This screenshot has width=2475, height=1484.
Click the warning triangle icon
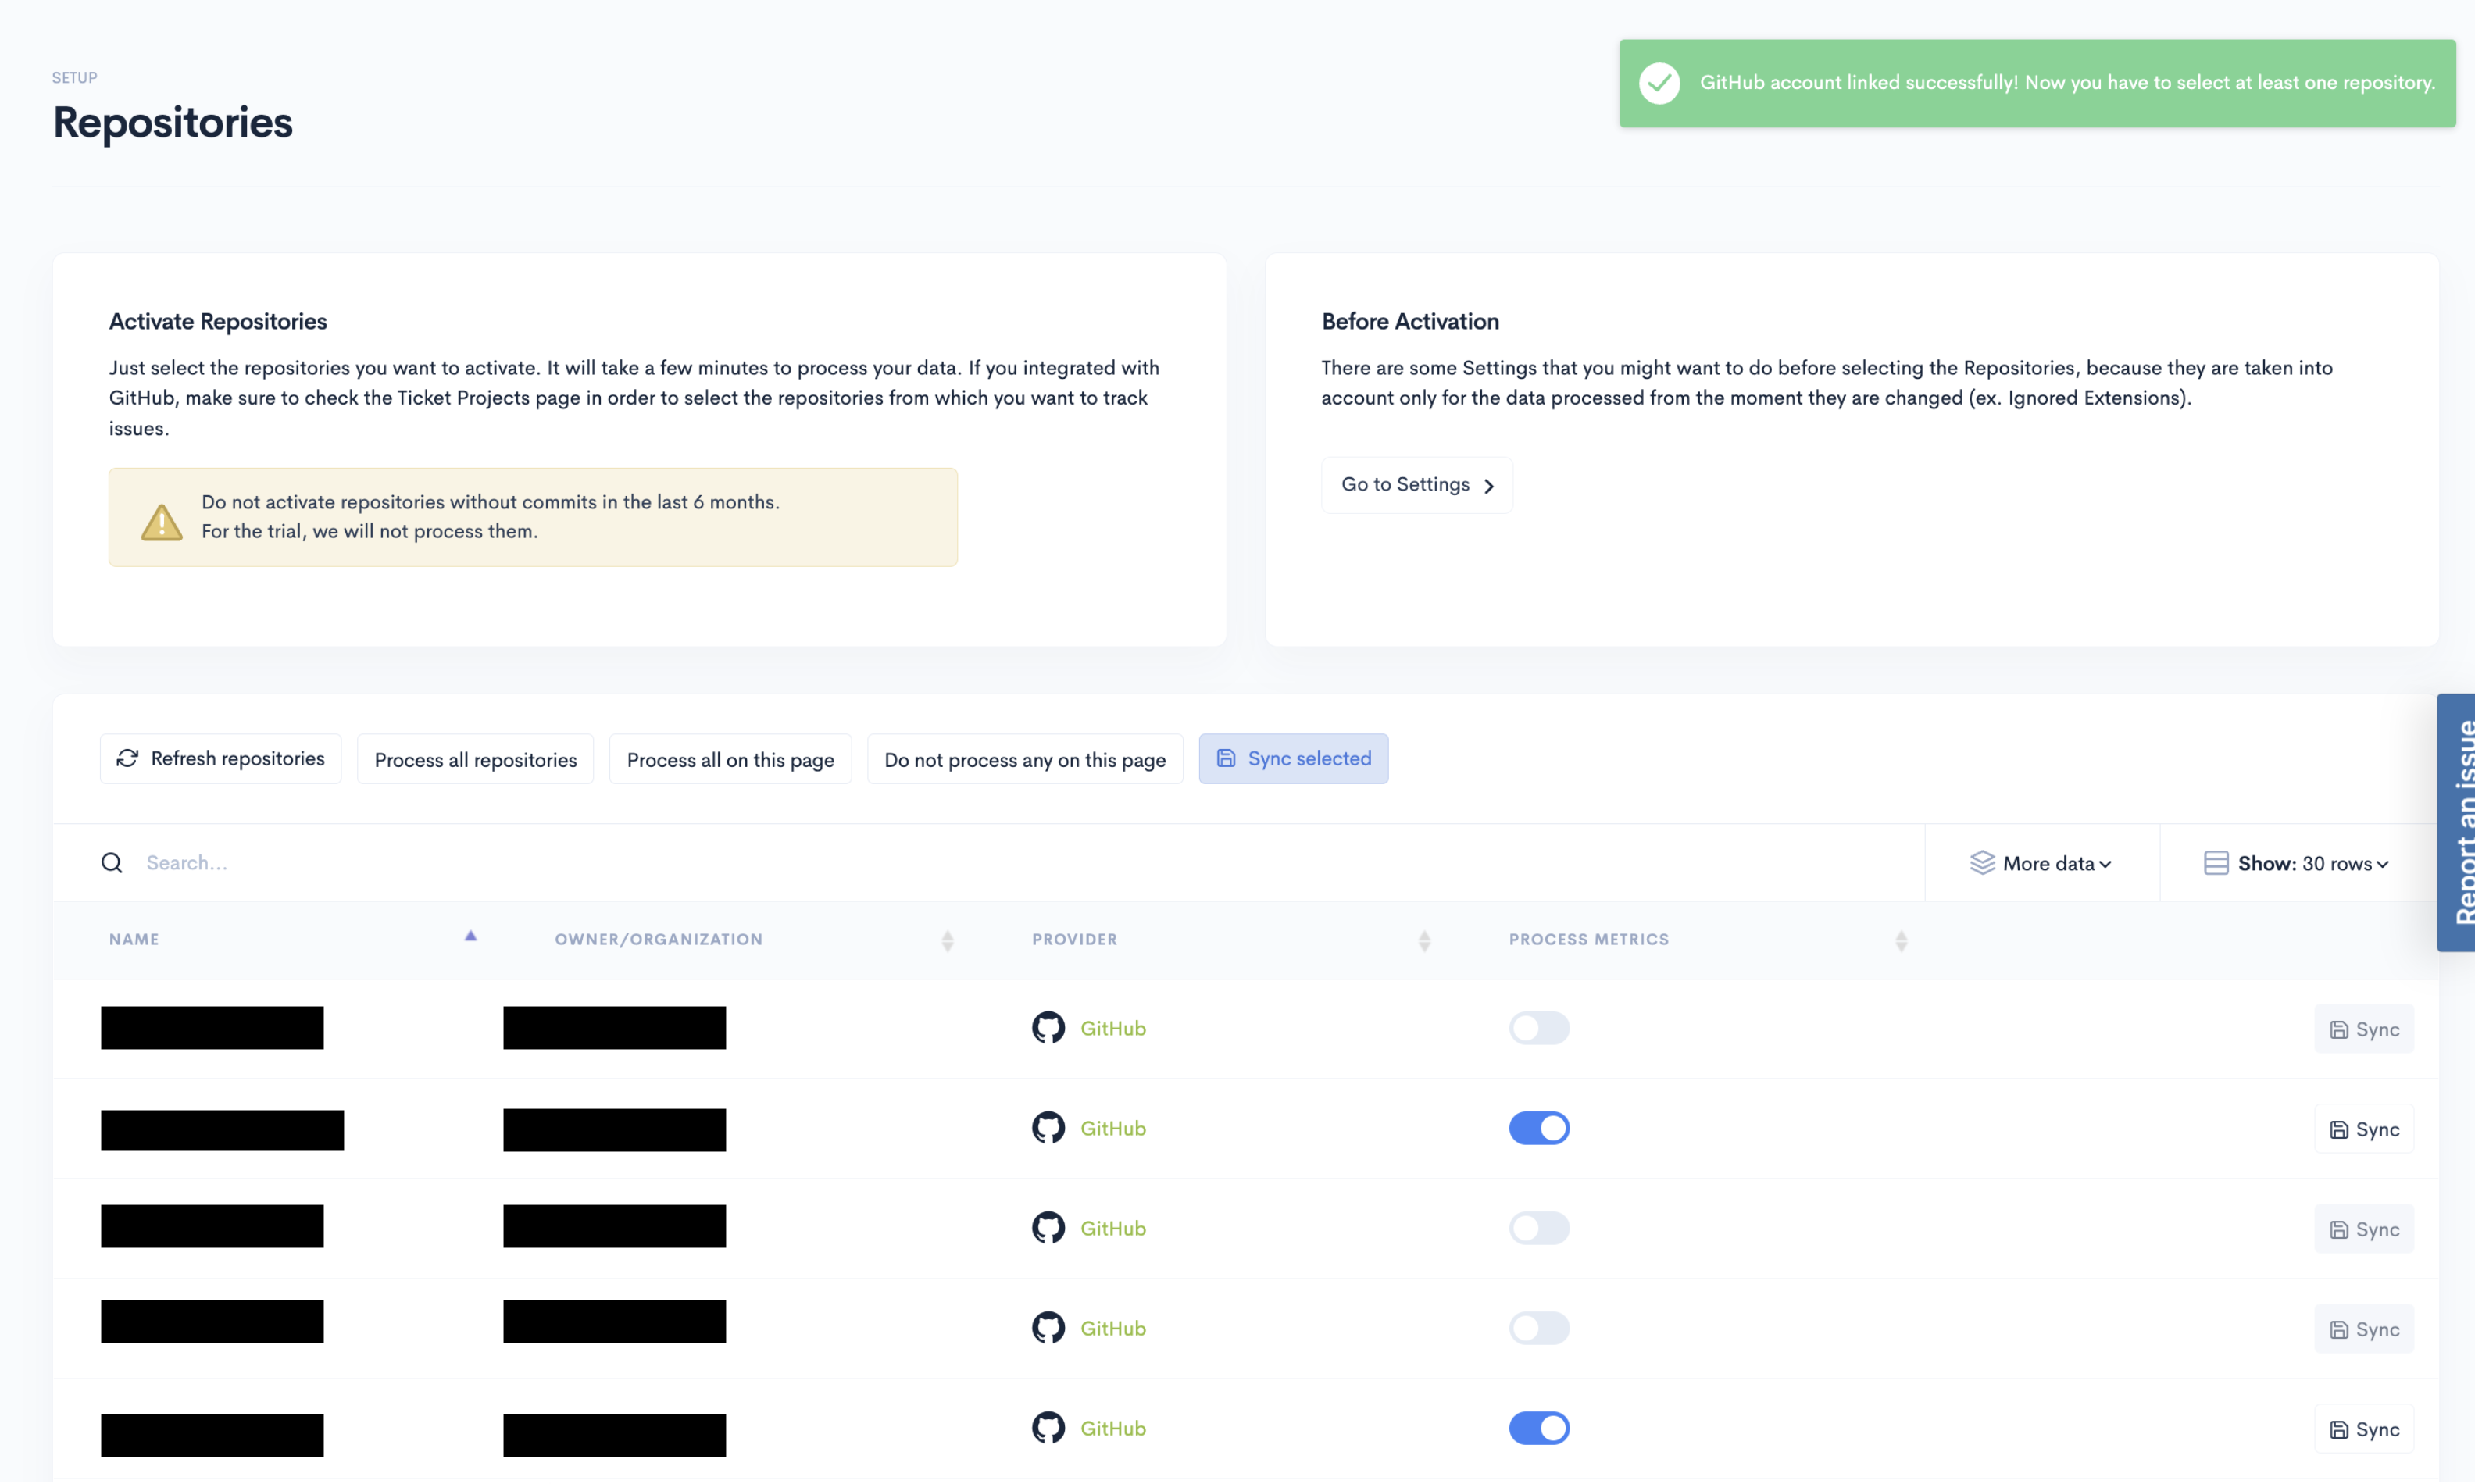pos(161,520)
